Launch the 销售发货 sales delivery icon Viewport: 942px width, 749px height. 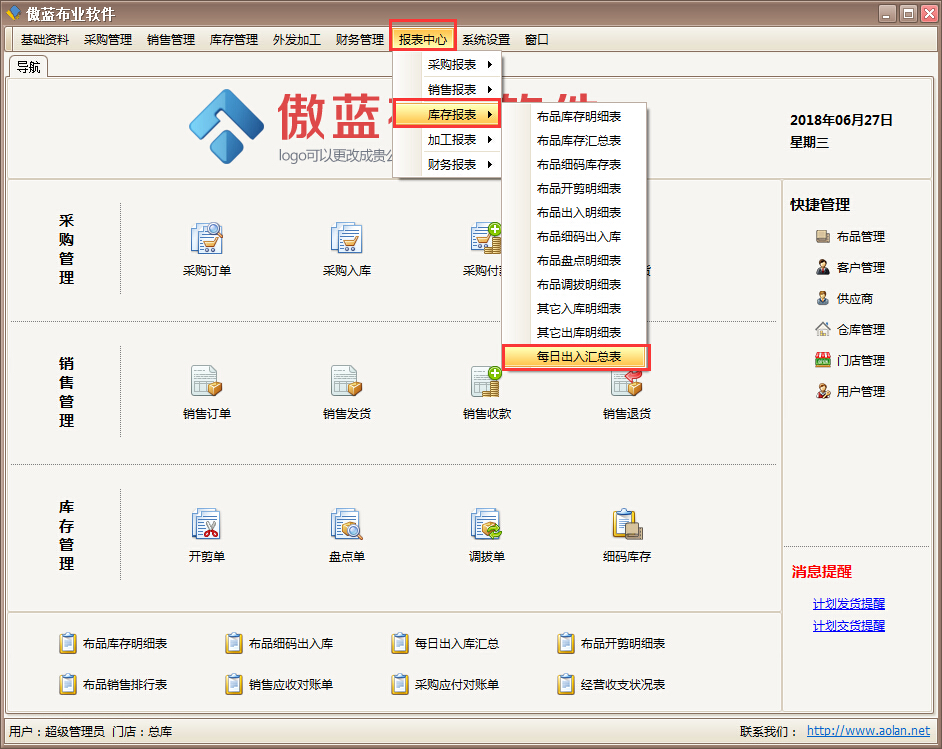(x=346, y=383)
